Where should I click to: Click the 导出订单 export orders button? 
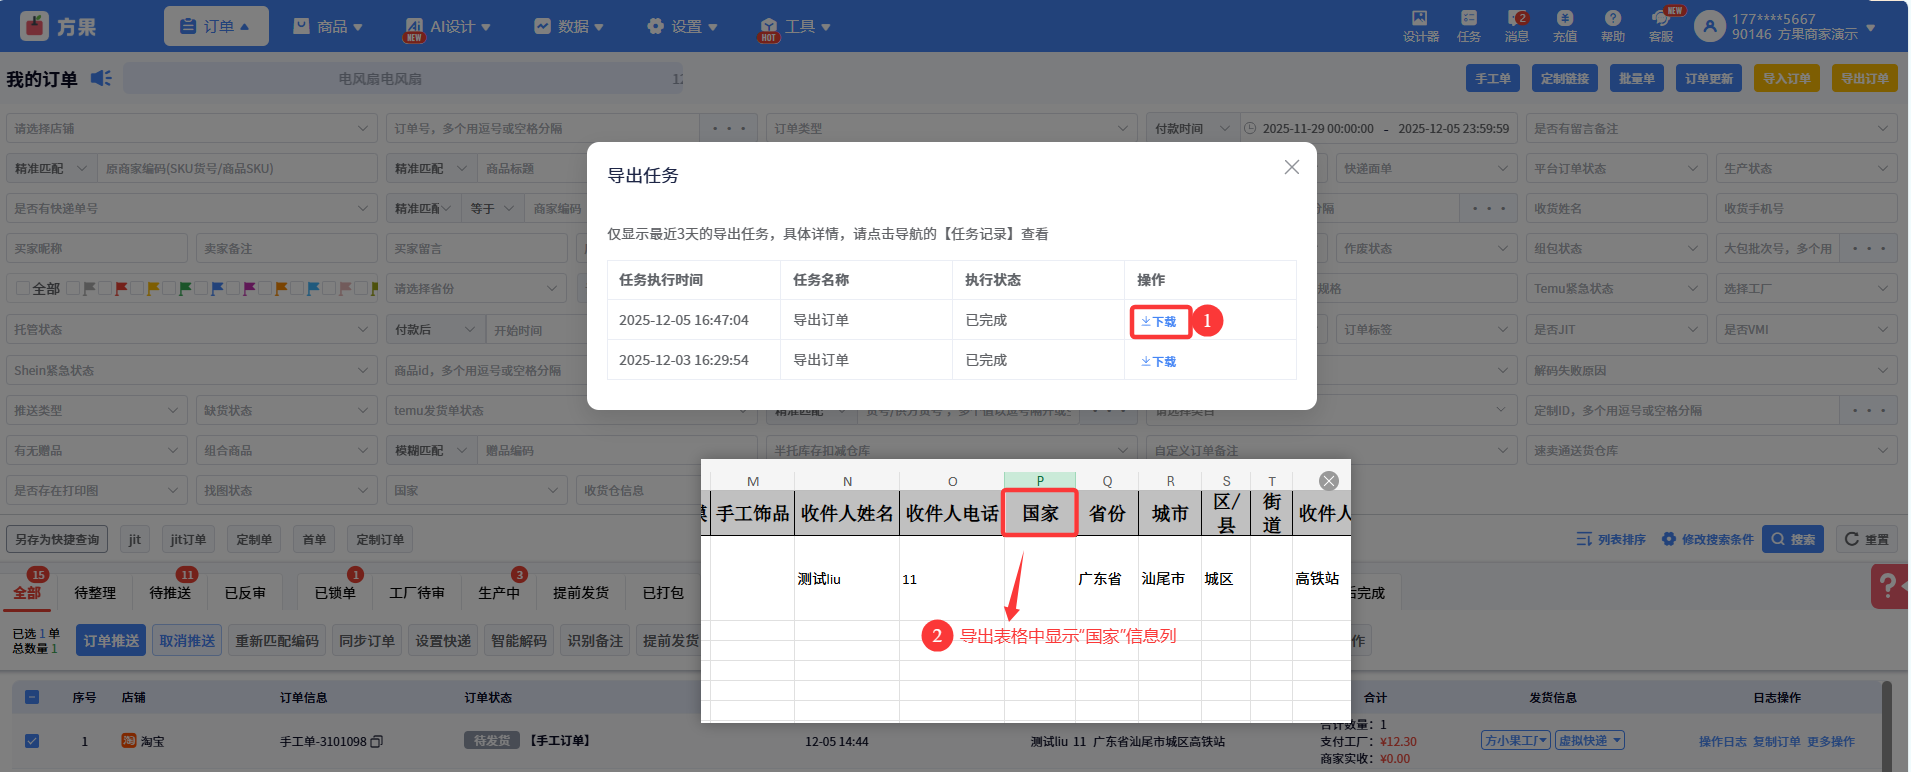pyautogui.click(x=1864, y=79)
